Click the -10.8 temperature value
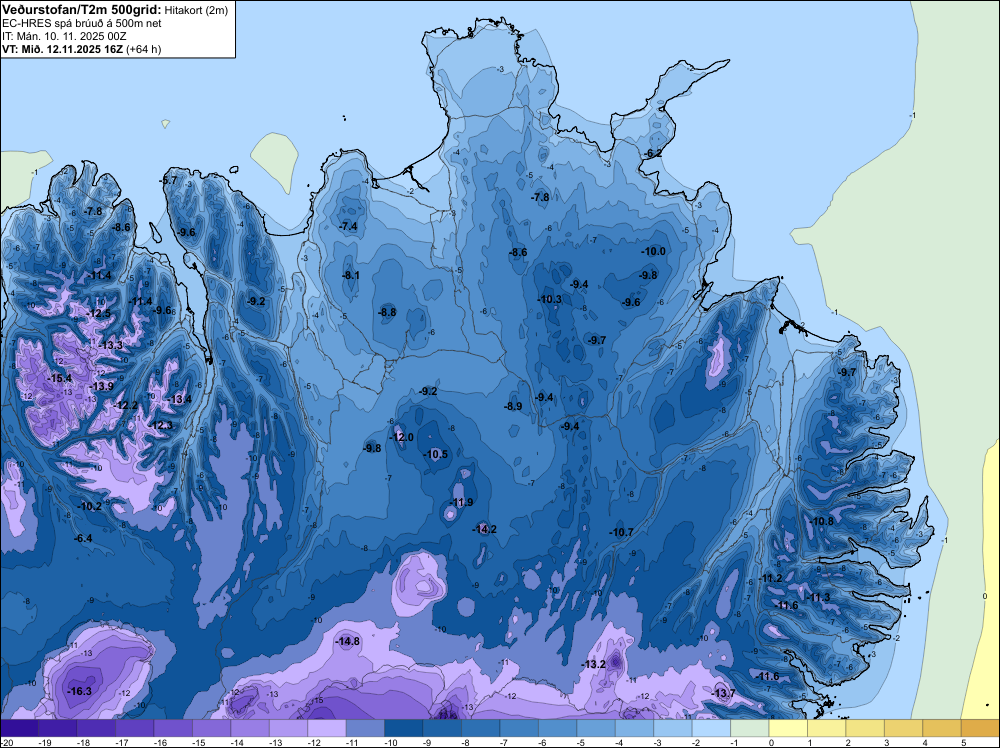 point(821,521)
